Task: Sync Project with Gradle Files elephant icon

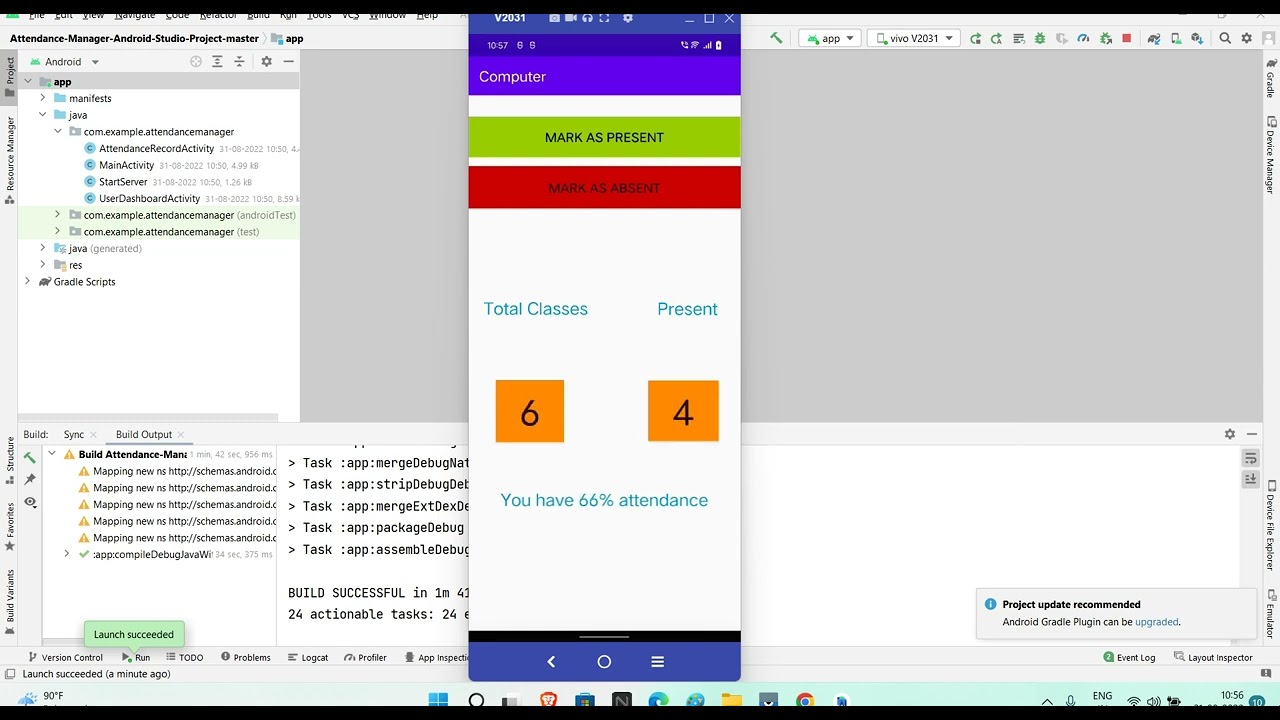Action: point(1154,38)
